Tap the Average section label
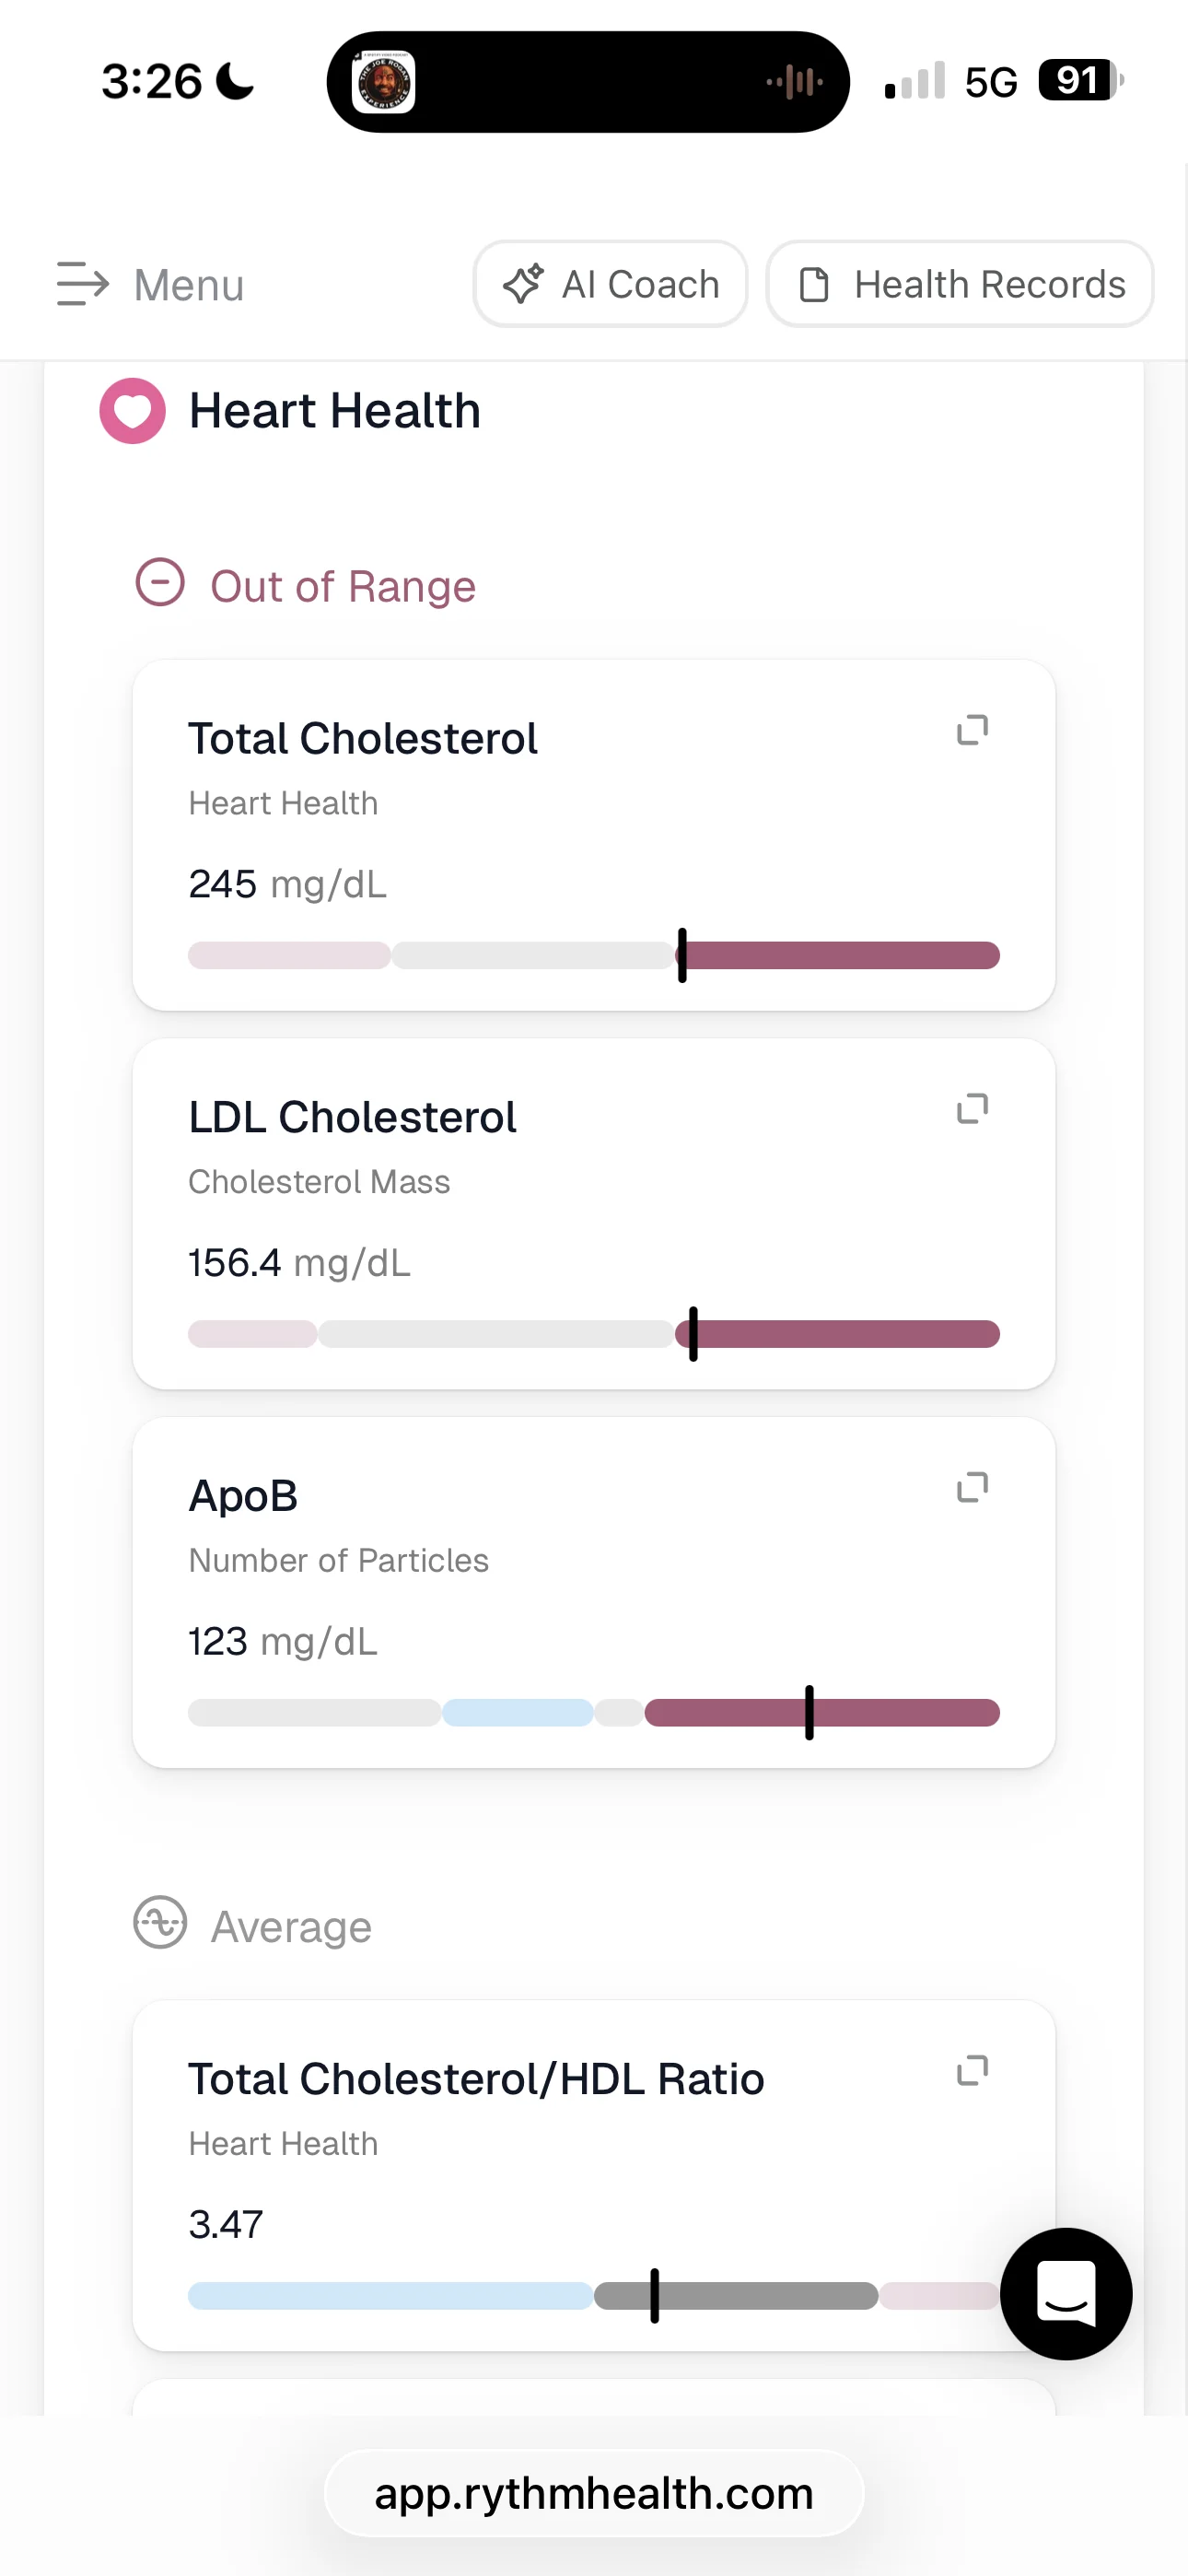The height and width of the screenshot is (2576, 1188). pyautogui.click(x=291, y=1926)
